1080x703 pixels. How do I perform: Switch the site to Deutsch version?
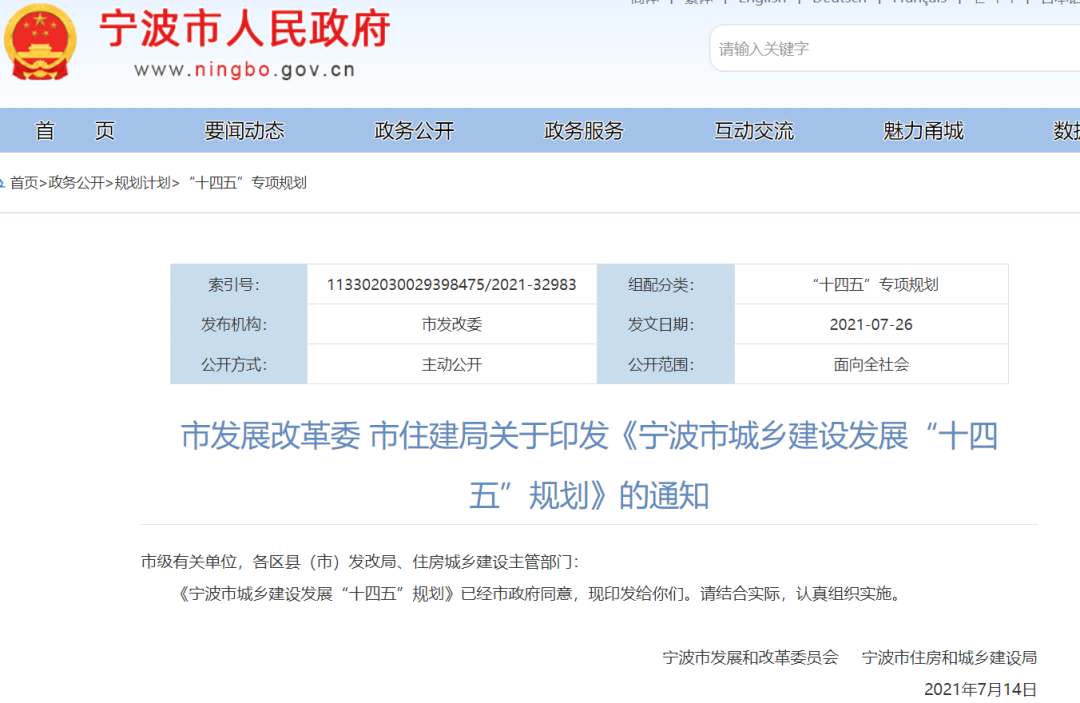coord(840,3)
